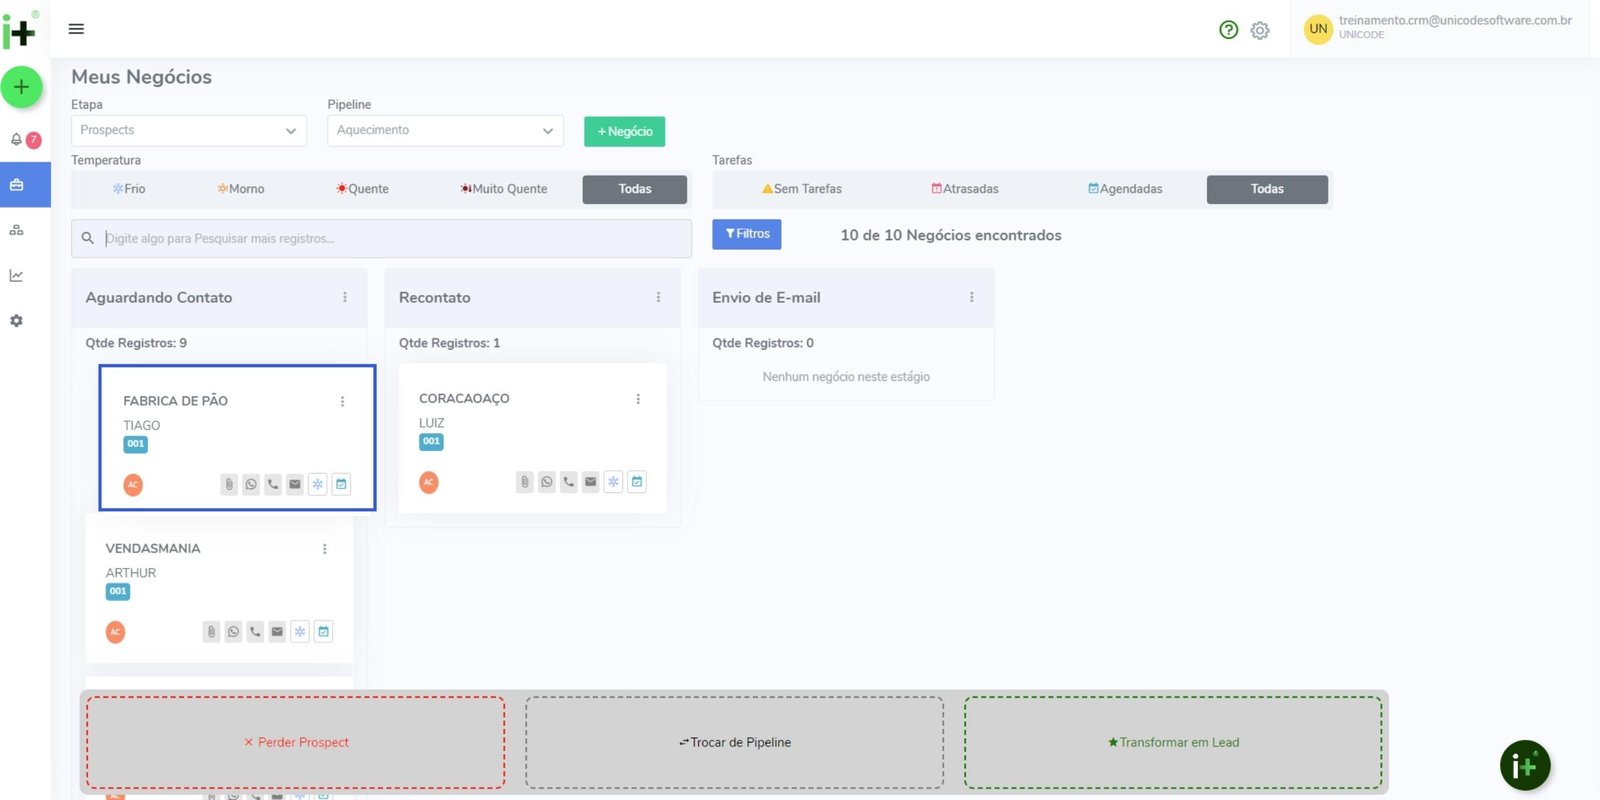Open hamburger menu at top
This screenshot has width=1600, height=800.
[x=76, y=29]
